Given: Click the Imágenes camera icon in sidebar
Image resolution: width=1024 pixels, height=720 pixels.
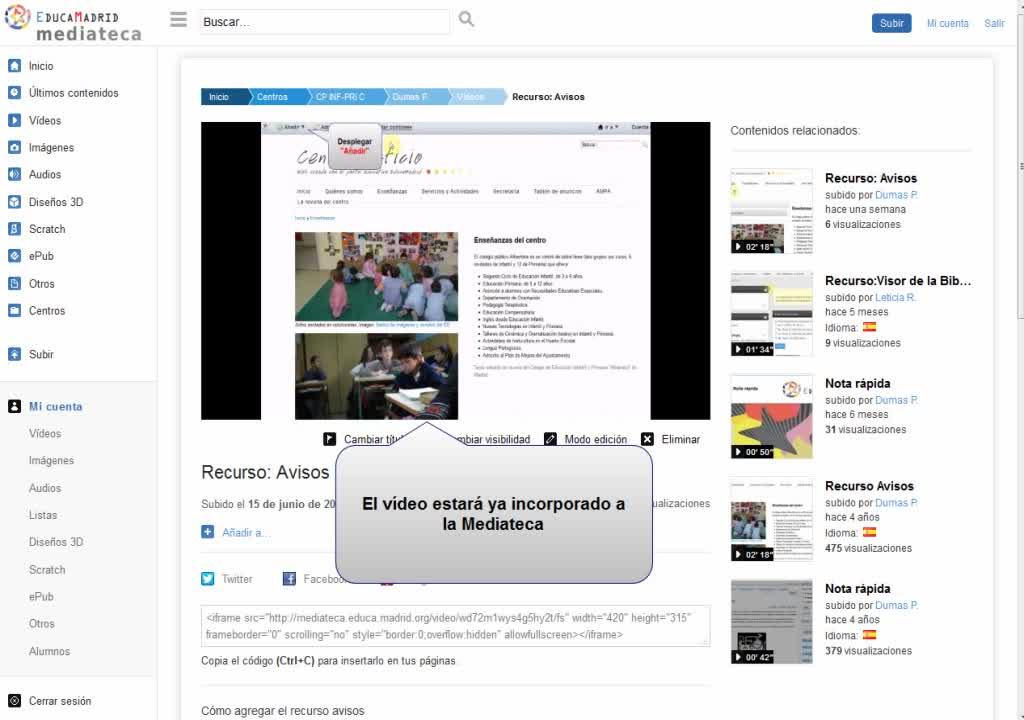Looking at the screenshot, I should [x=14, y=147].
